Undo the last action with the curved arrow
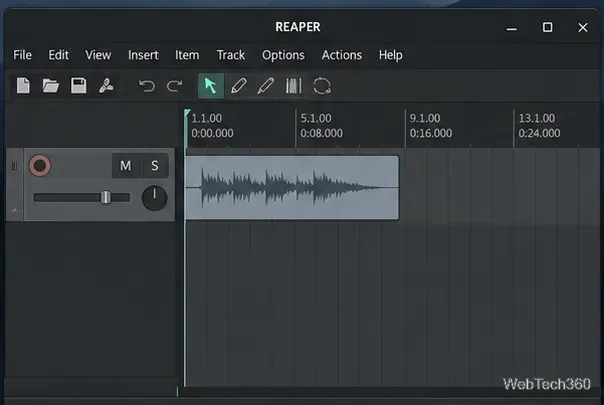The width and height of the screenshot is (604, 405). [147, 86]
